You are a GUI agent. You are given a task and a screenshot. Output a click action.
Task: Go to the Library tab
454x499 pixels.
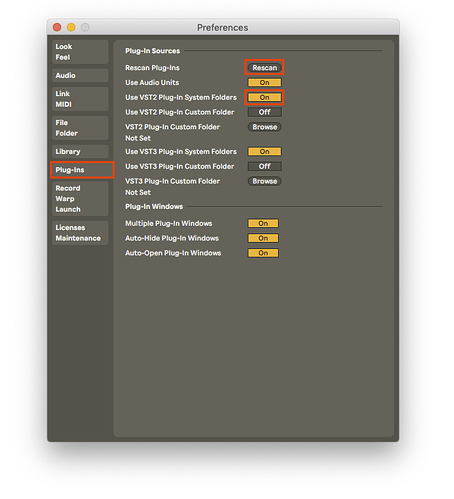[x=80, y=151]
